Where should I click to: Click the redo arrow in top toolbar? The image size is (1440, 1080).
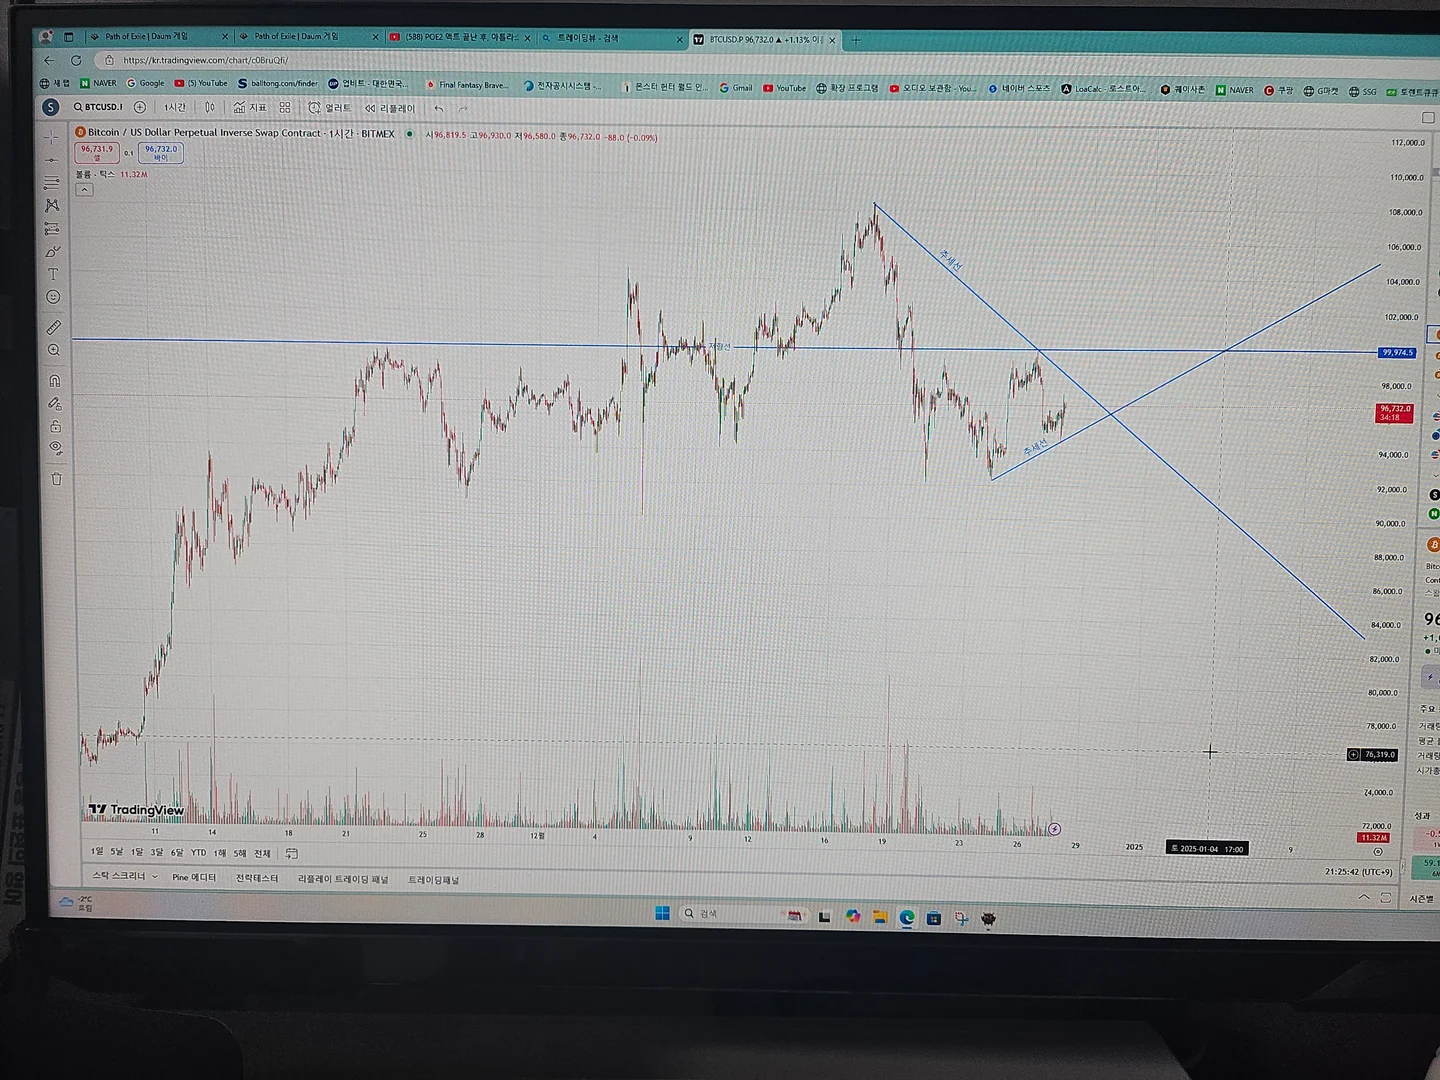pos(463,109)
